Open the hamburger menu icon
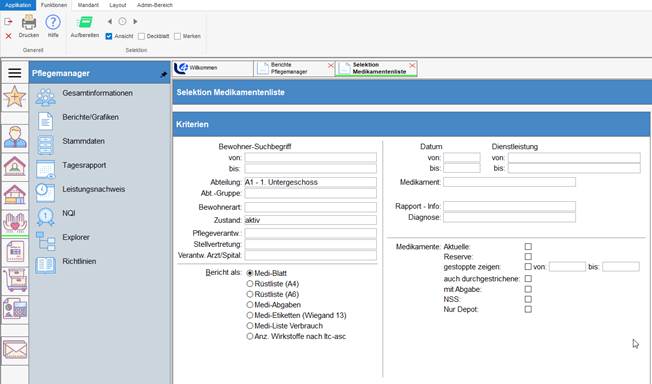The width and height of the screenshot is (652, 384). pos(15,73)
